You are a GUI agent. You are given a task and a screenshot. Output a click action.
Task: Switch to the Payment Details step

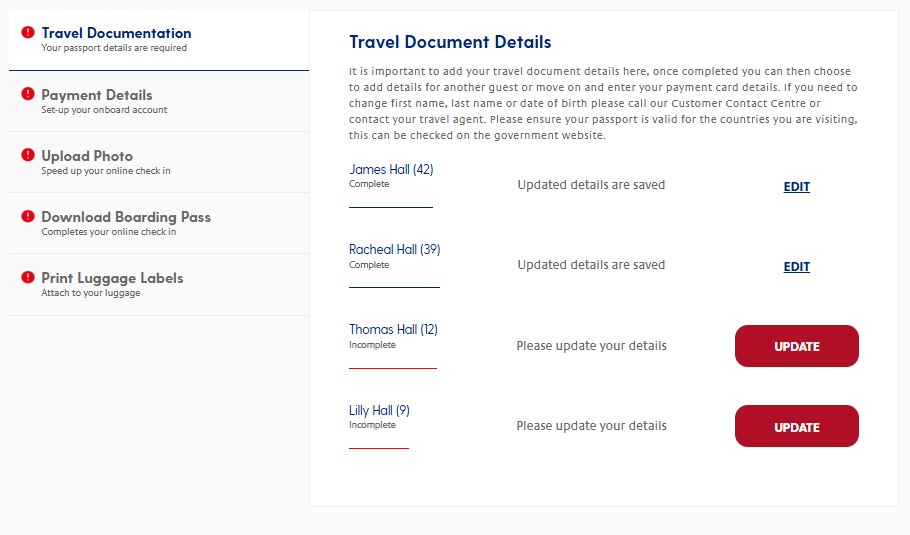point(159,102)
